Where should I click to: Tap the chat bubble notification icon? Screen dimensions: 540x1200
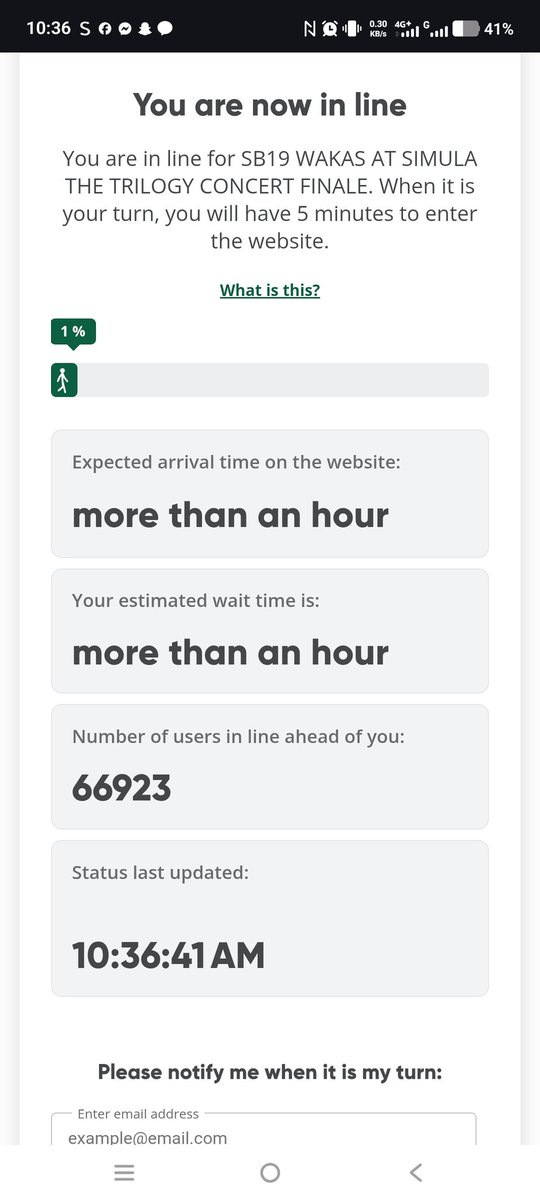click(x=165, y=29)
